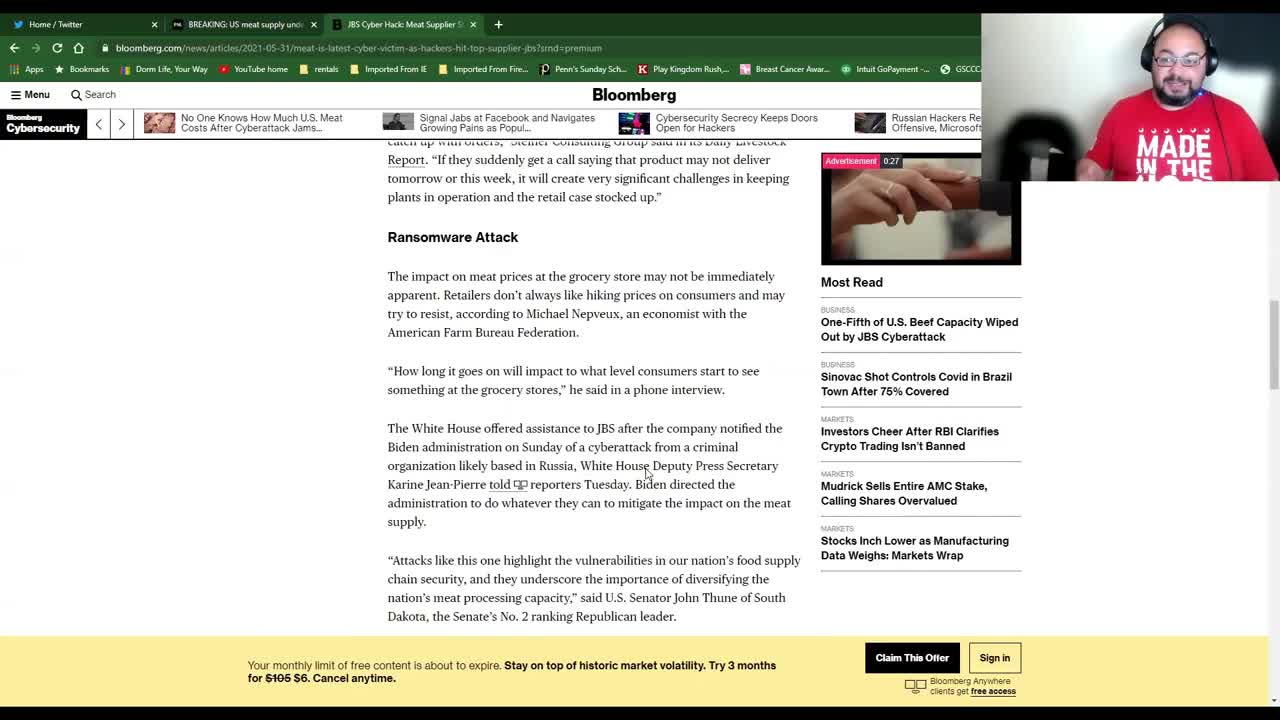Follow the free access link
Screen dimensions: 1280x720
993,692
